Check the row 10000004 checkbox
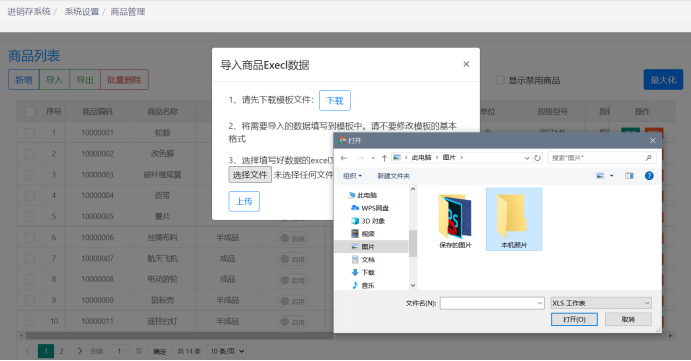The width and height of the screenshot is (691, 361). 30,195
